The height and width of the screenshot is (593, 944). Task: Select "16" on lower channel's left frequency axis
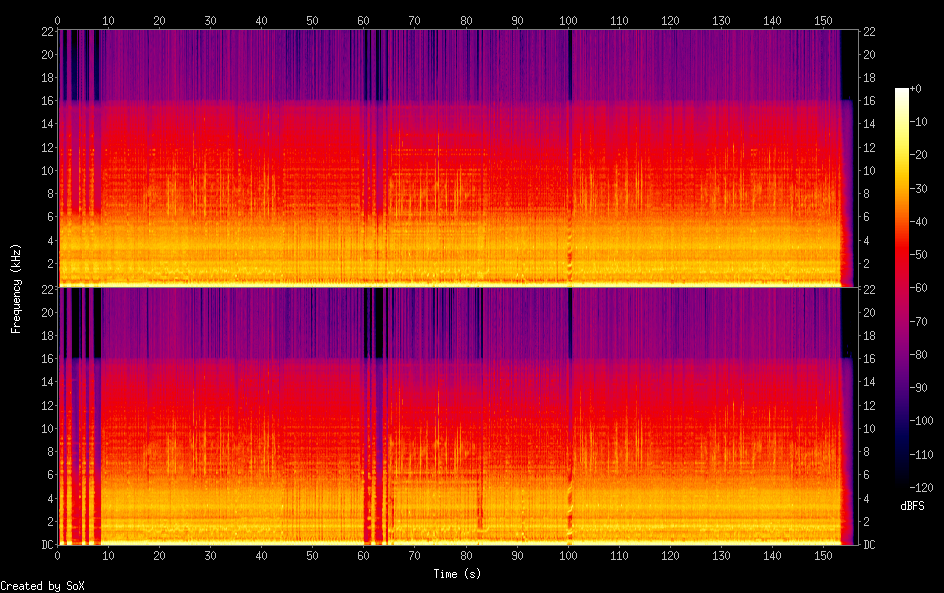click(48, 359)
